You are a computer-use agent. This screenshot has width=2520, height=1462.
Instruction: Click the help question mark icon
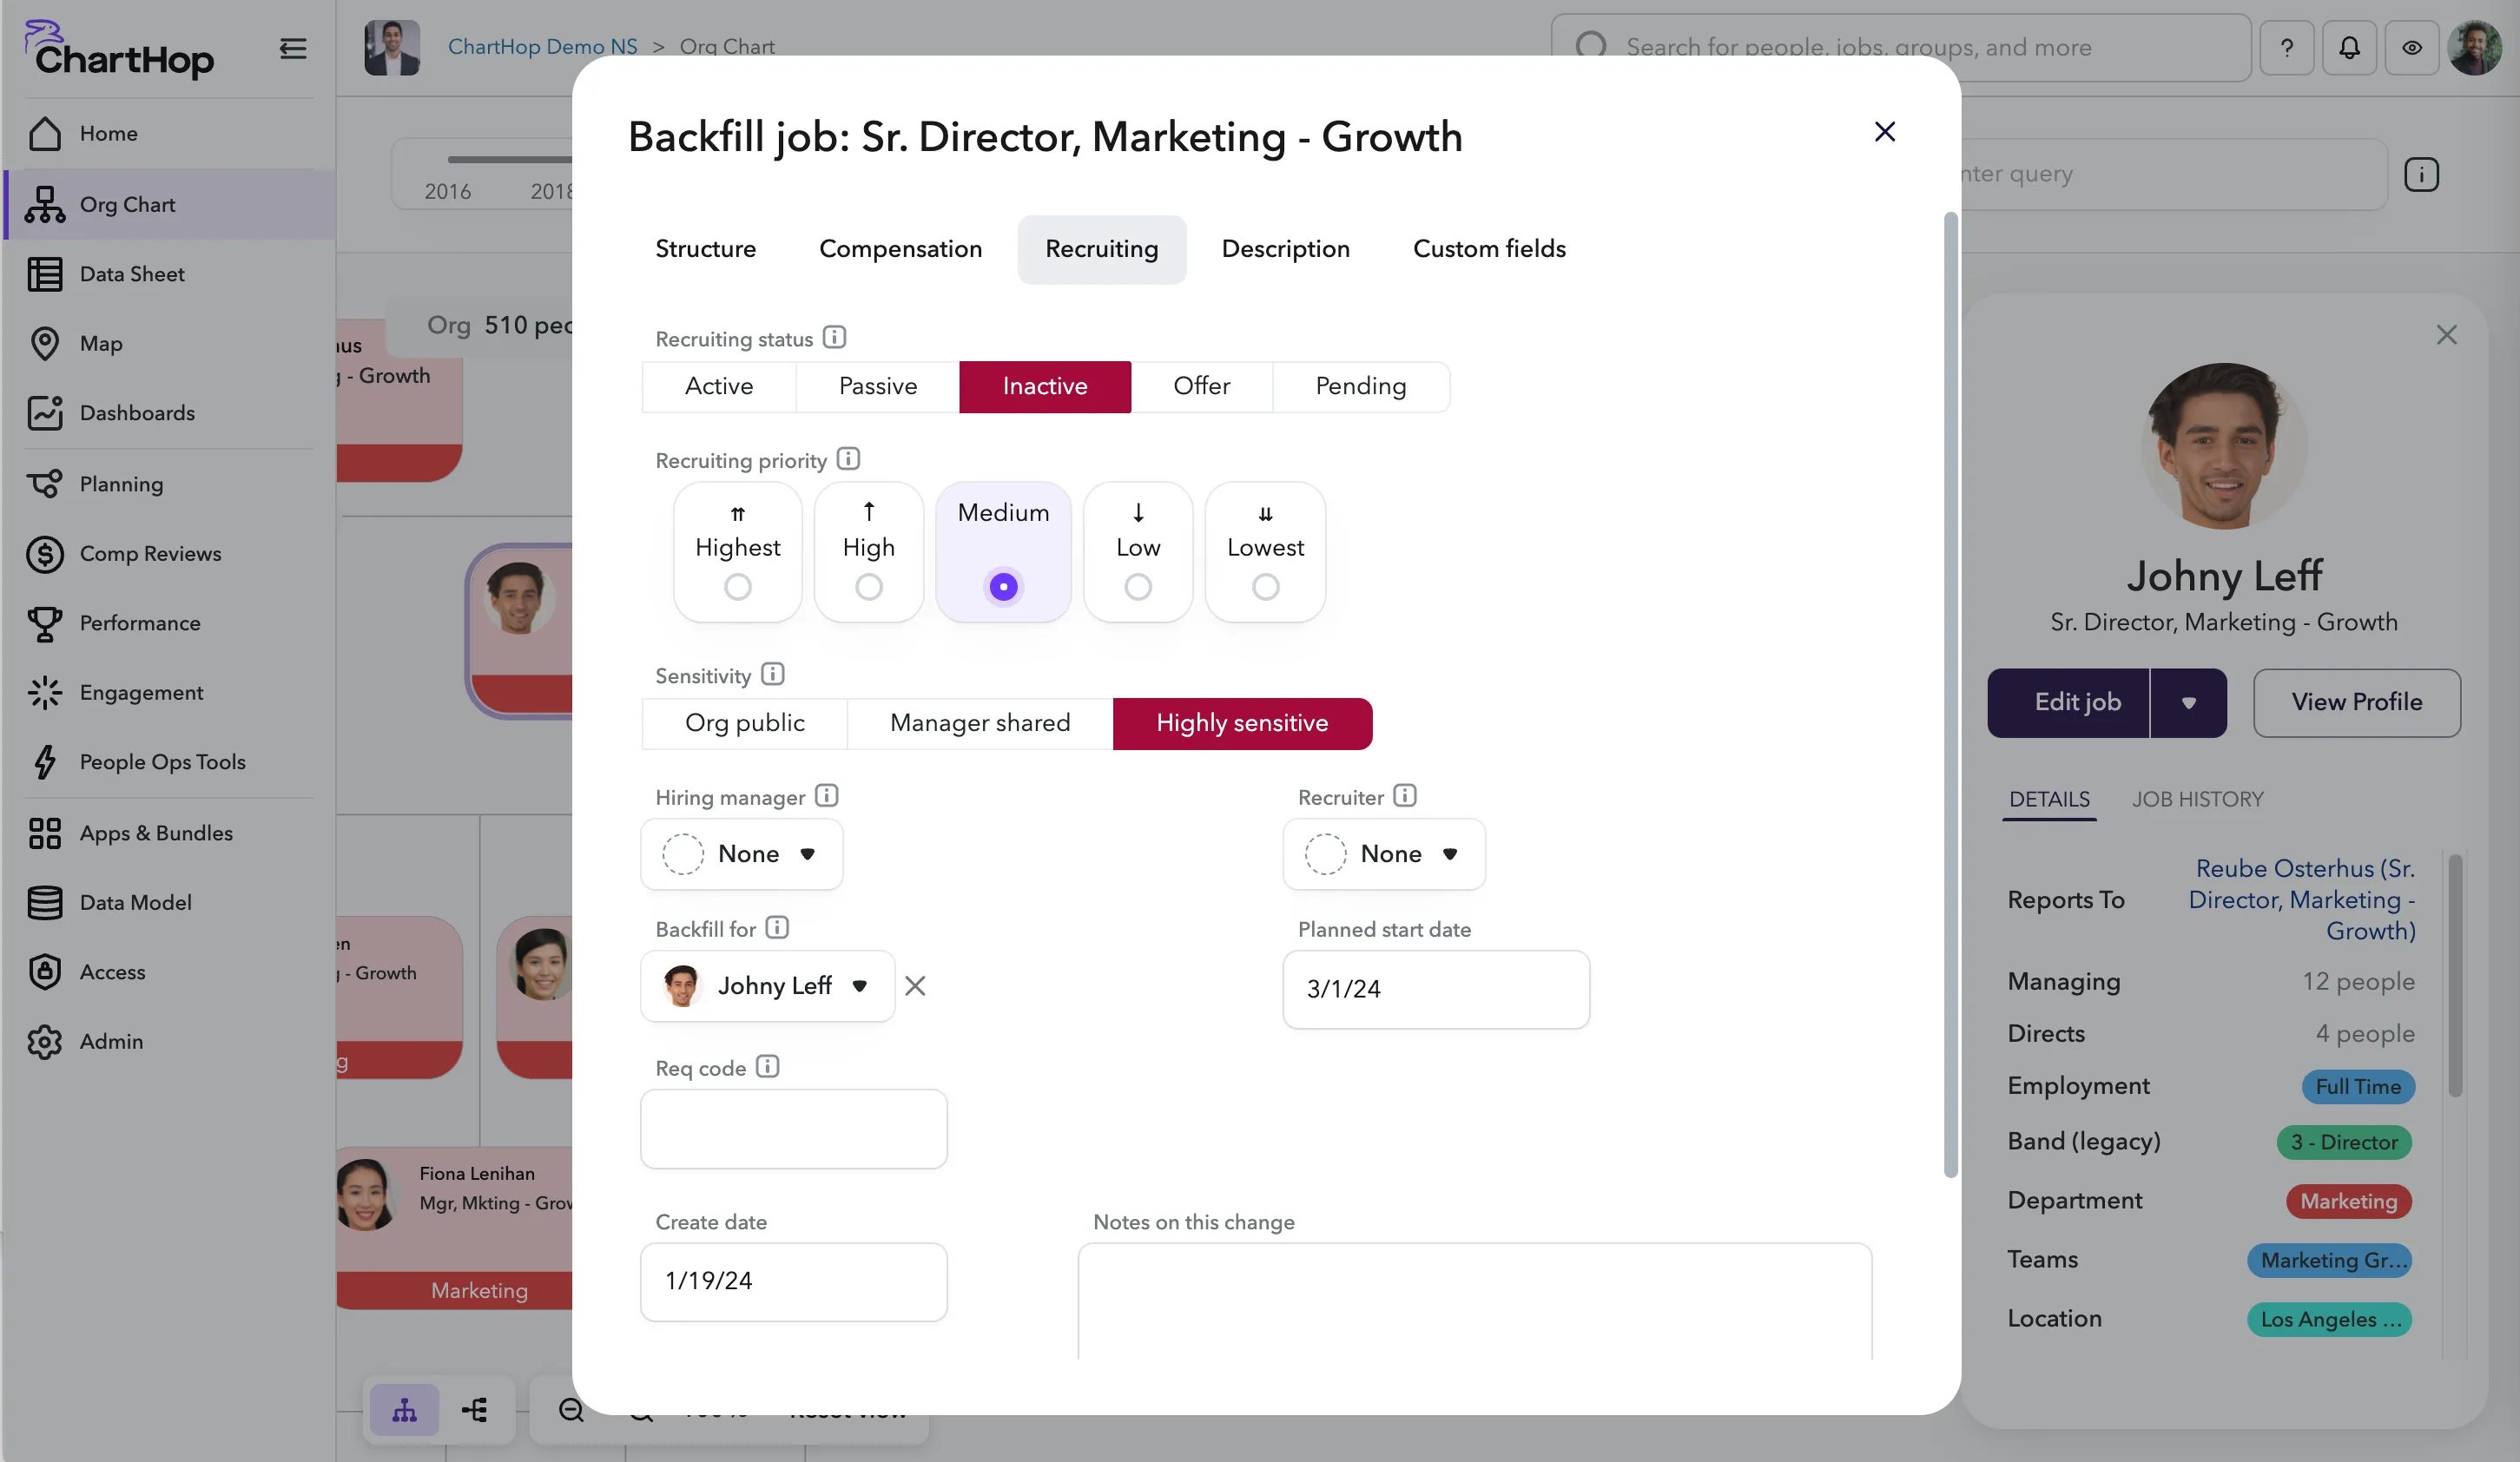click(x=2286, y=47)
